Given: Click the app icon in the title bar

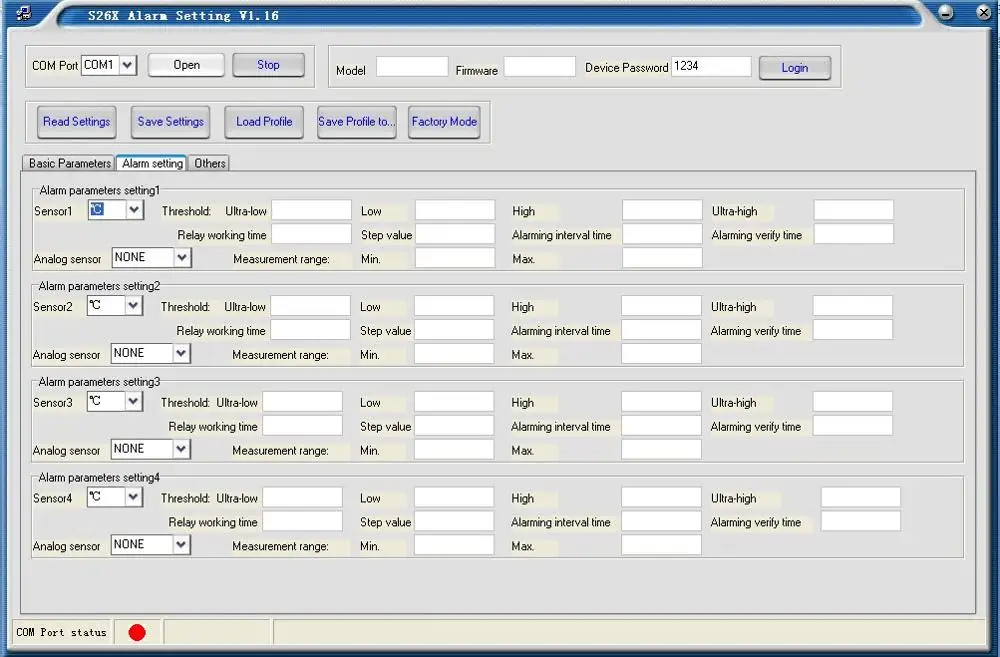Looking at the screenshot, I should pos(25,15).
